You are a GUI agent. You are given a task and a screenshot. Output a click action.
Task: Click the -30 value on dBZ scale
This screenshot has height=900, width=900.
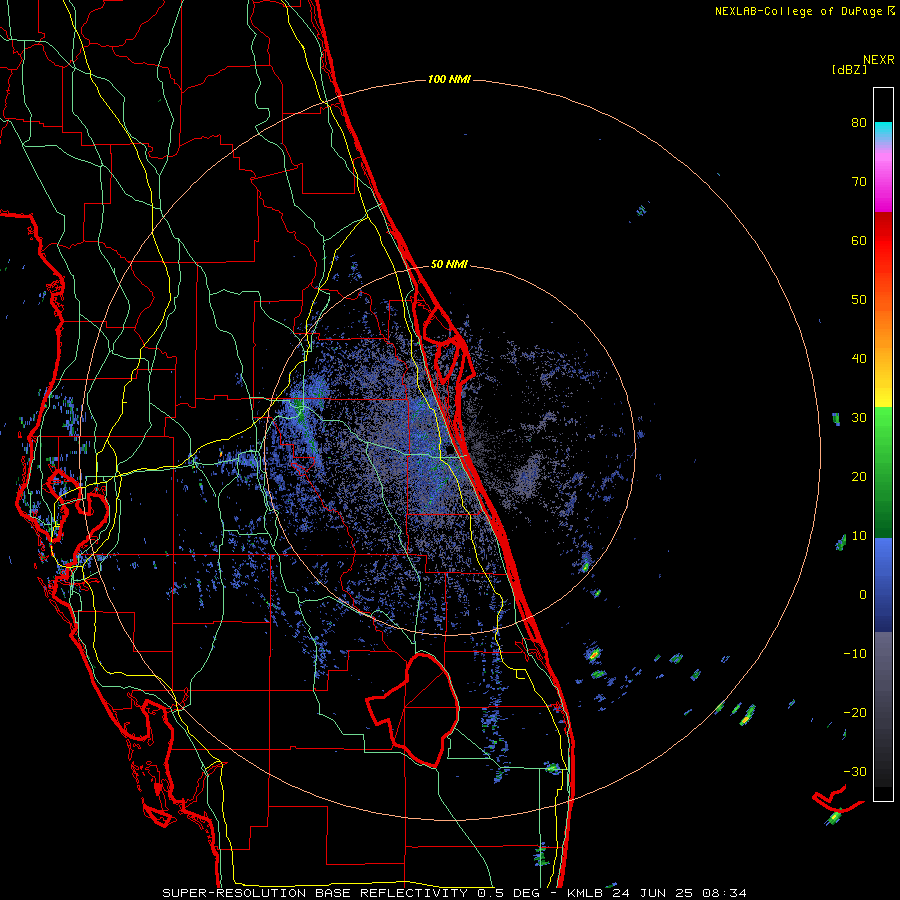tap(855, 771)
